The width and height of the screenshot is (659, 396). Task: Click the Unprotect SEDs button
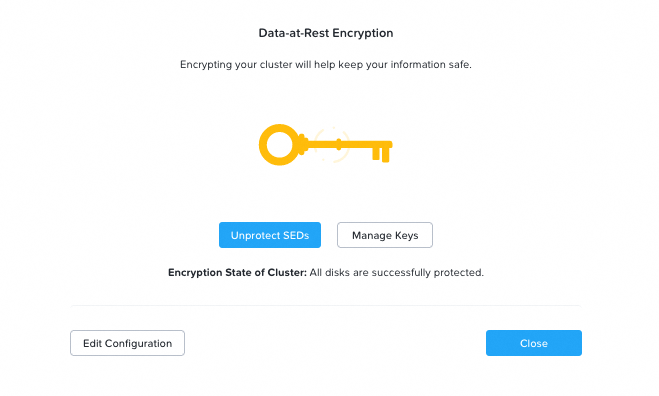270,235
